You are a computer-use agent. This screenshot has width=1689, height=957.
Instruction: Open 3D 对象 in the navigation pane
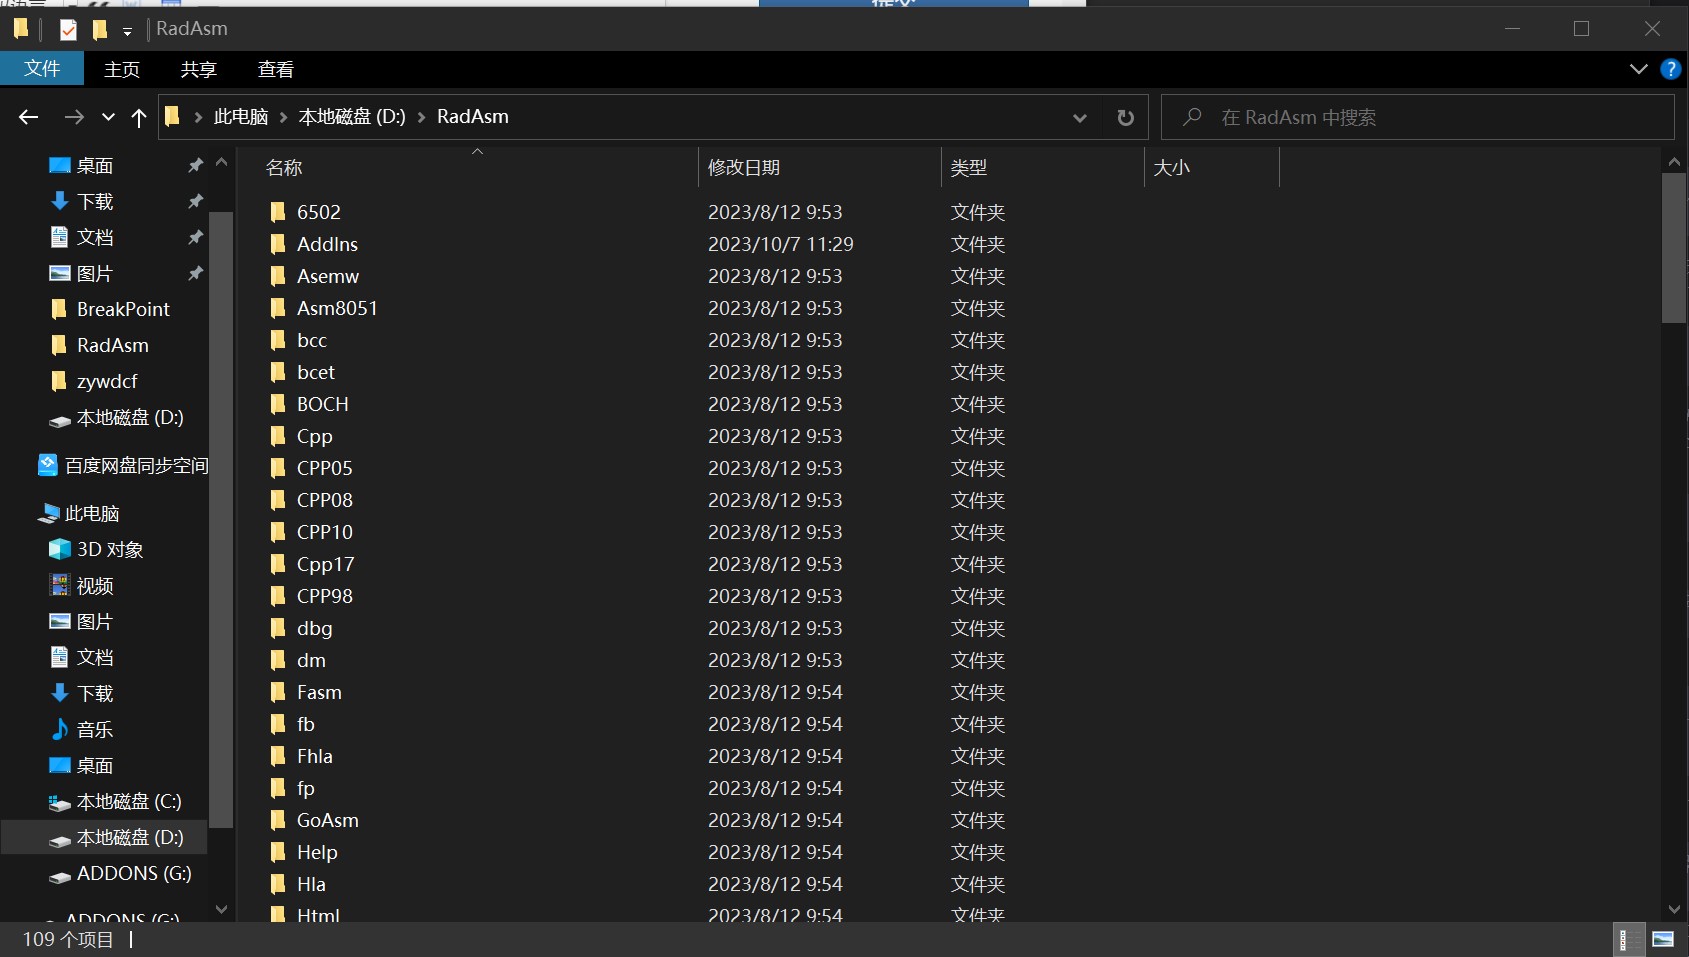(x=110, y=550)
